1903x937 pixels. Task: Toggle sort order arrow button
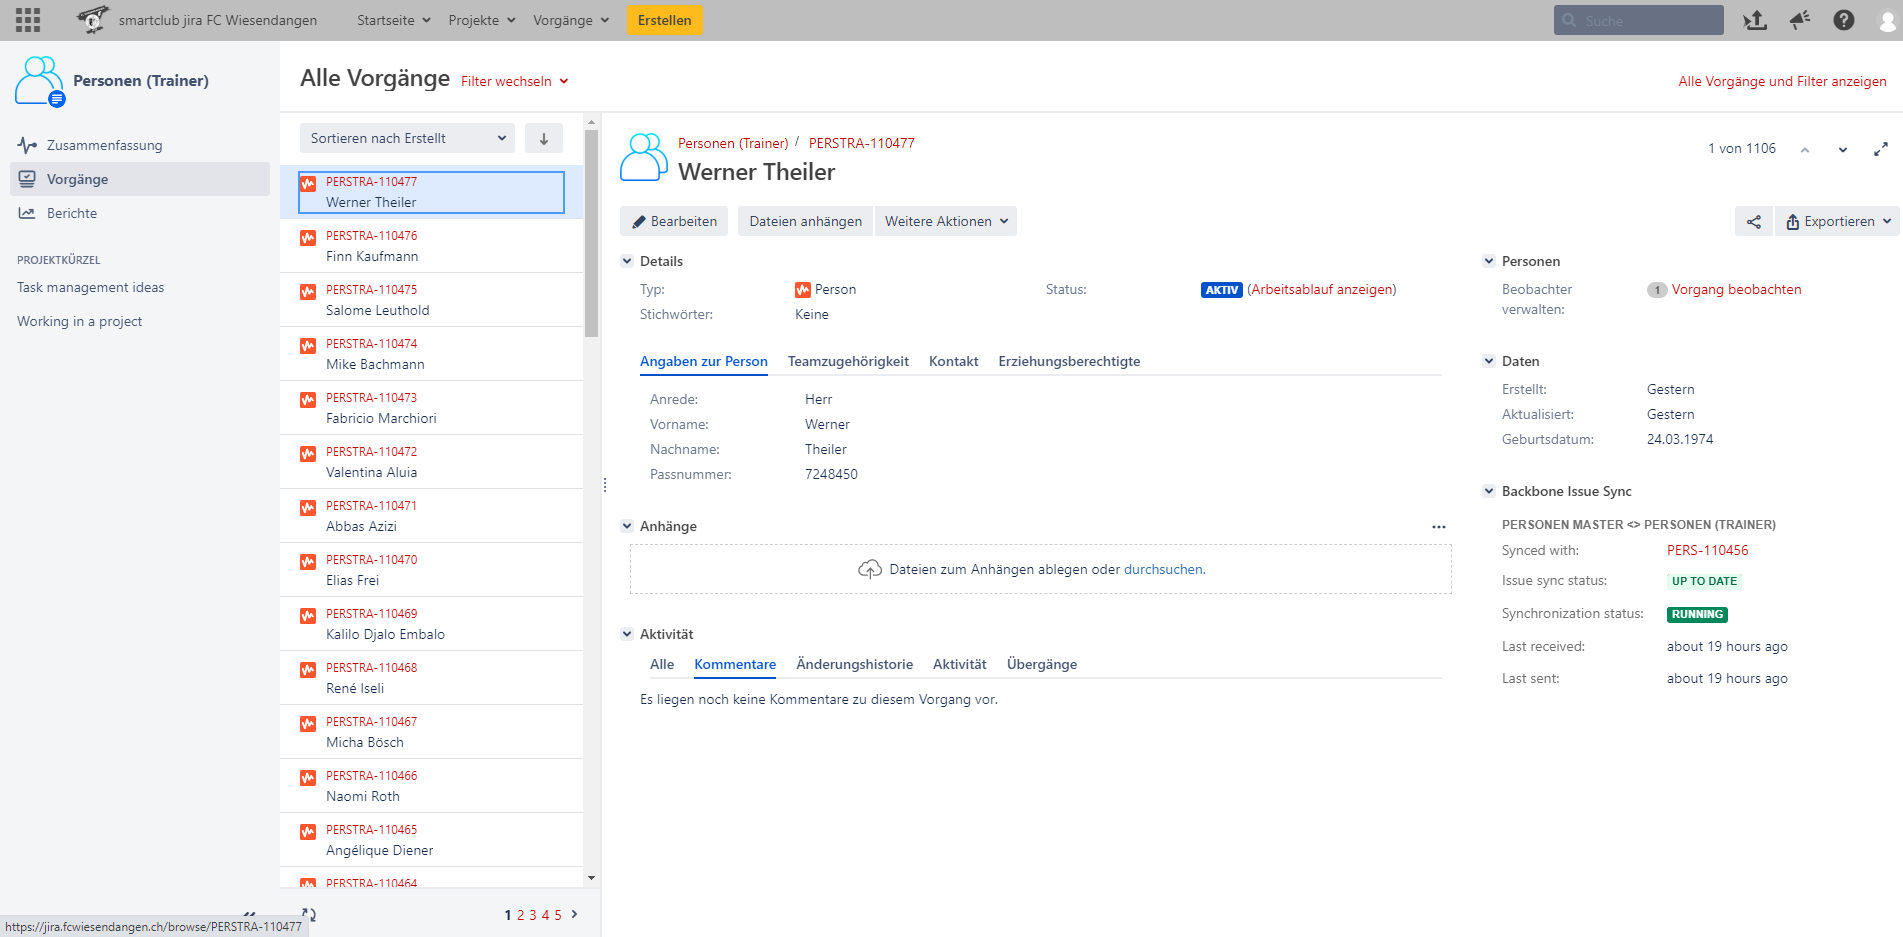click(x=544, y=139)
